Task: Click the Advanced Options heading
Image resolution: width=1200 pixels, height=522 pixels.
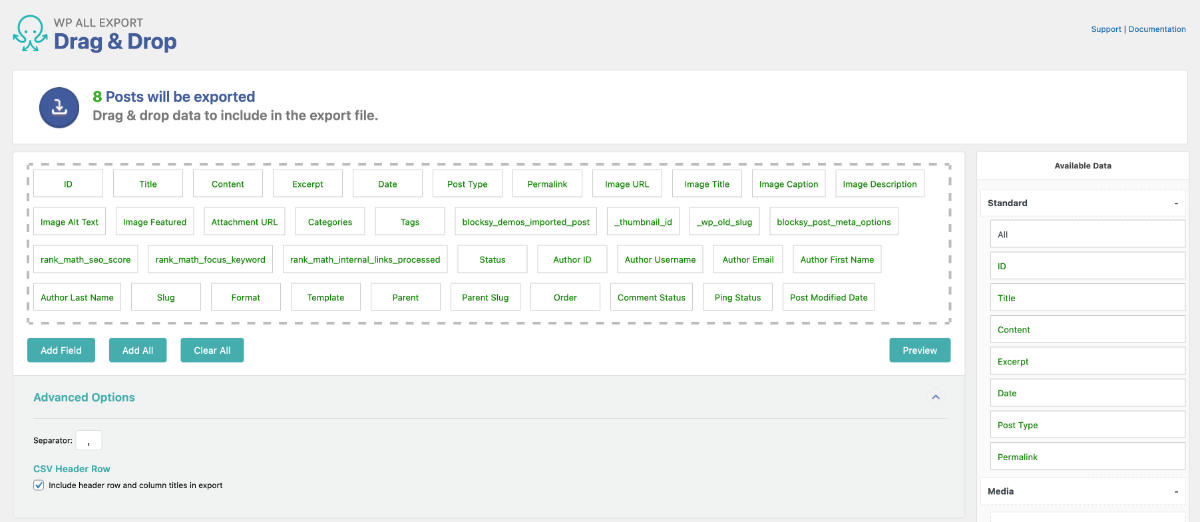Action: pos(84,397)
